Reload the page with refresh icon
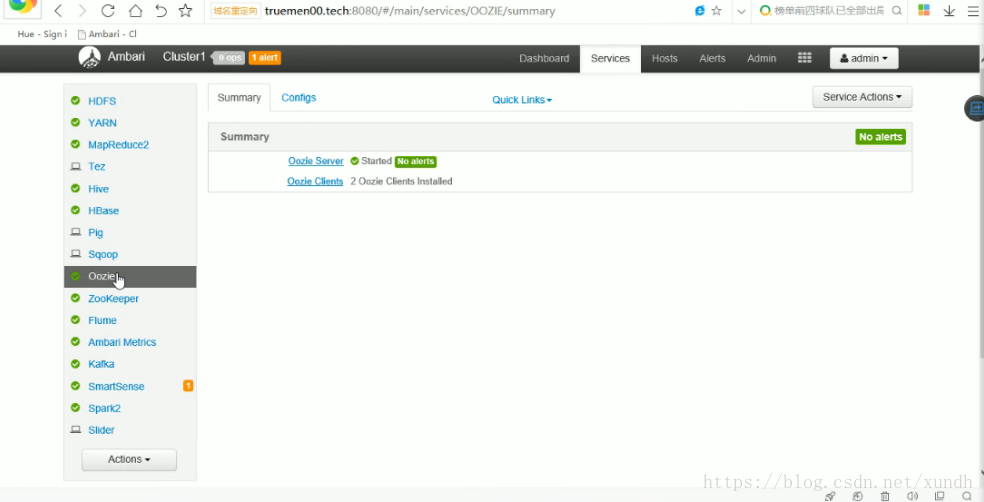 click(108, 11)
